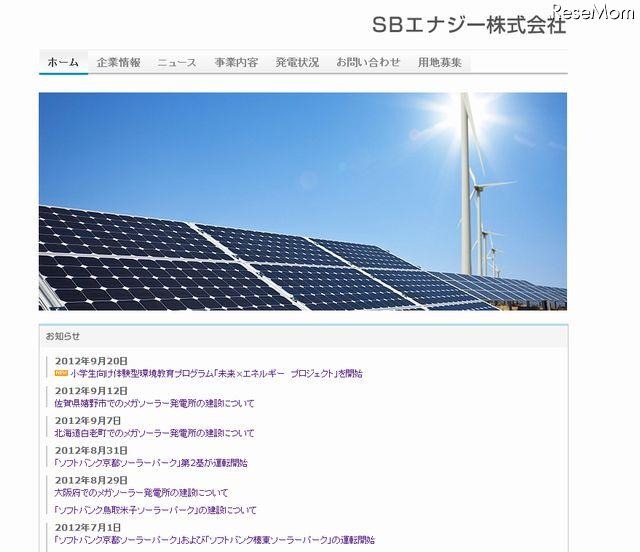Select the 2012年8月31日 date text
The width and height of the screenshot is (640, 552).
[x=91, y=450]
